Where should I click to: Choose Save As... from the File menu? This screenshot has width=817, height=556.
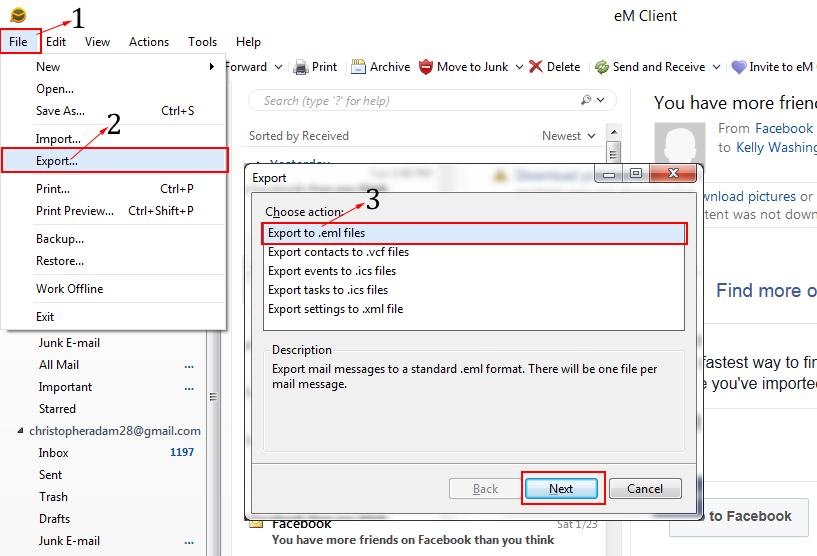(x=114, y=111)
